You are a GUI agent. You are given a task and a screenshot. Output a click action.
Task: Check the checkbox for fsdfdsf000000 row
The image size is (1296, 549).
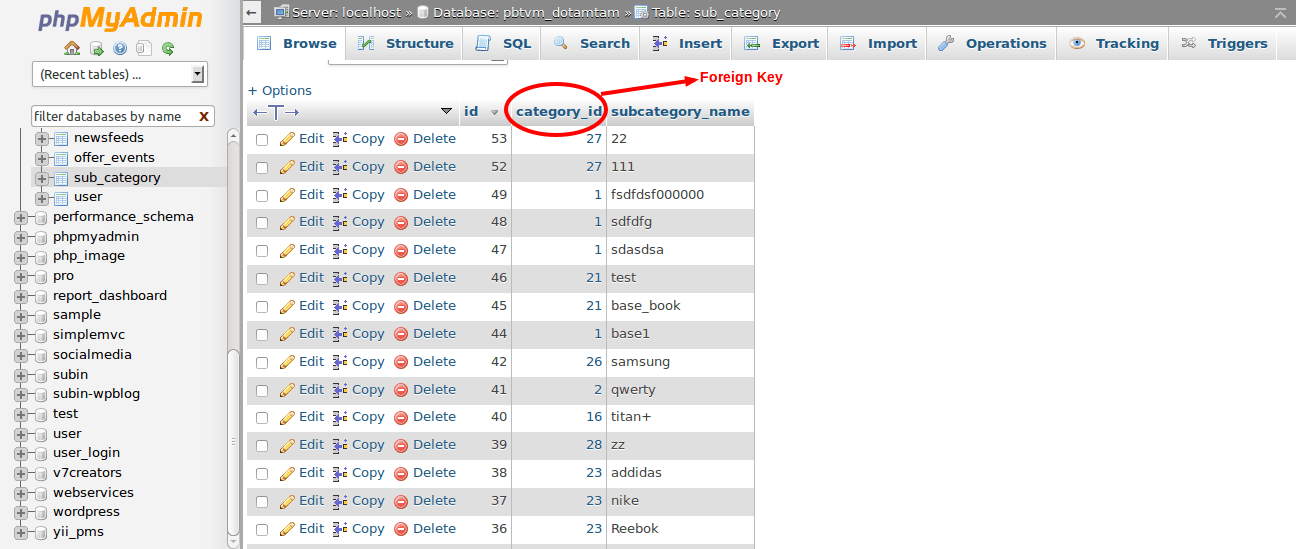tap(262, 196)
